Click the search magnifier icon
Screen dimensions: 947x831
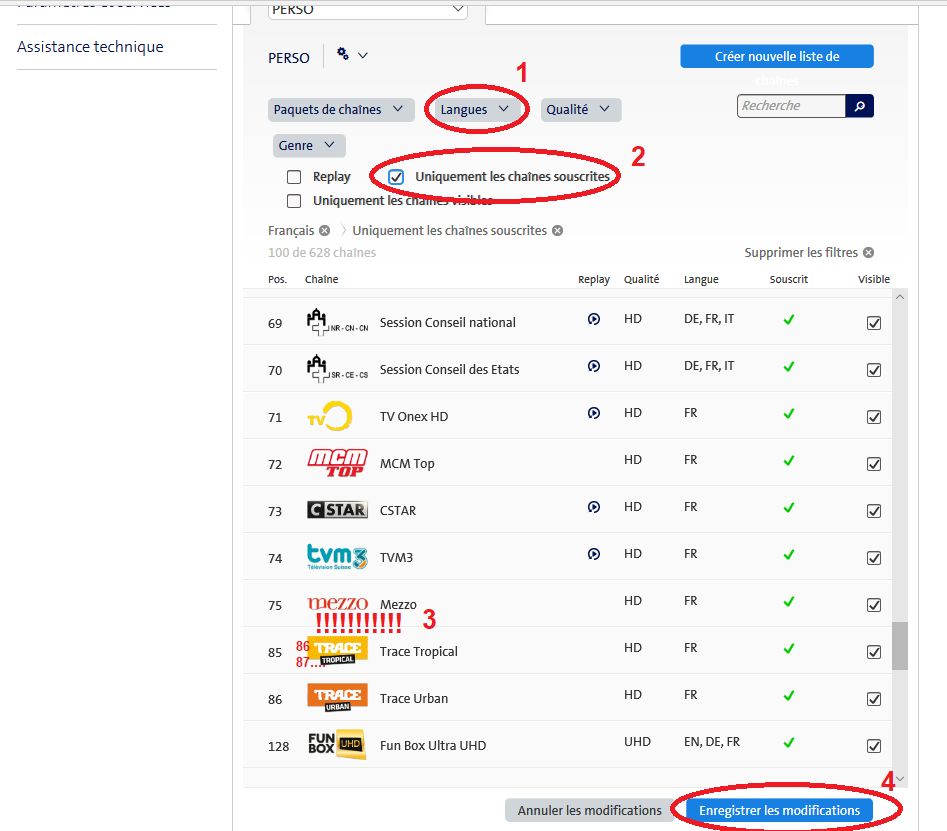(x=859, y=106)
